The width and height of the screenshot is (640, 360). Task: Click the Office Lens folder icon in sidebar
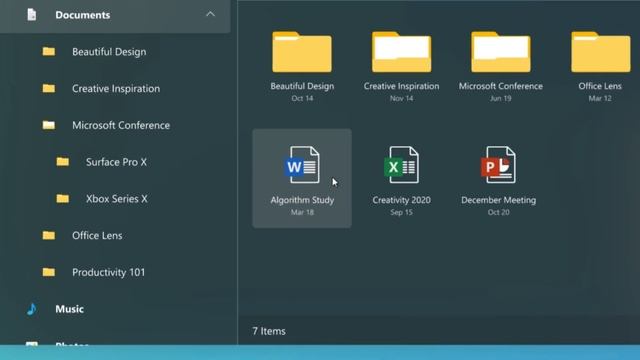(x=49, y=235)
